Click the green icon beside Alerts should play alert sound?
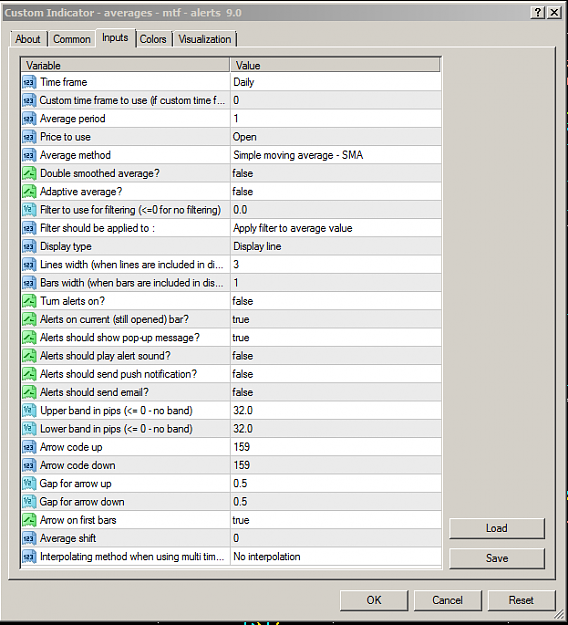The width and height of the screenshot is (568, 625). click(29, 356)
